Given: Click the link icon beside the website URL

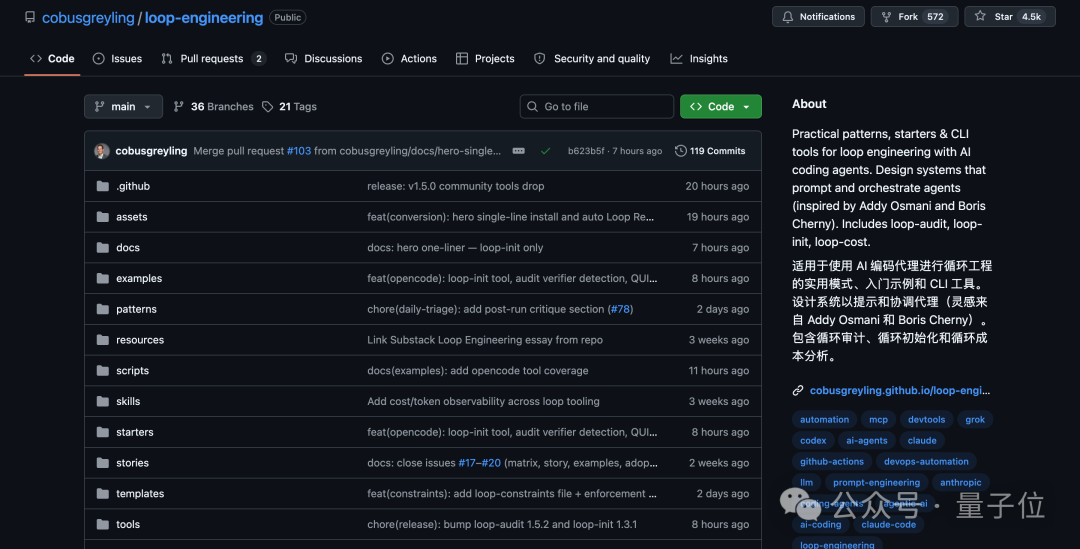Looking at the screenshot, I should pos(798,391).
